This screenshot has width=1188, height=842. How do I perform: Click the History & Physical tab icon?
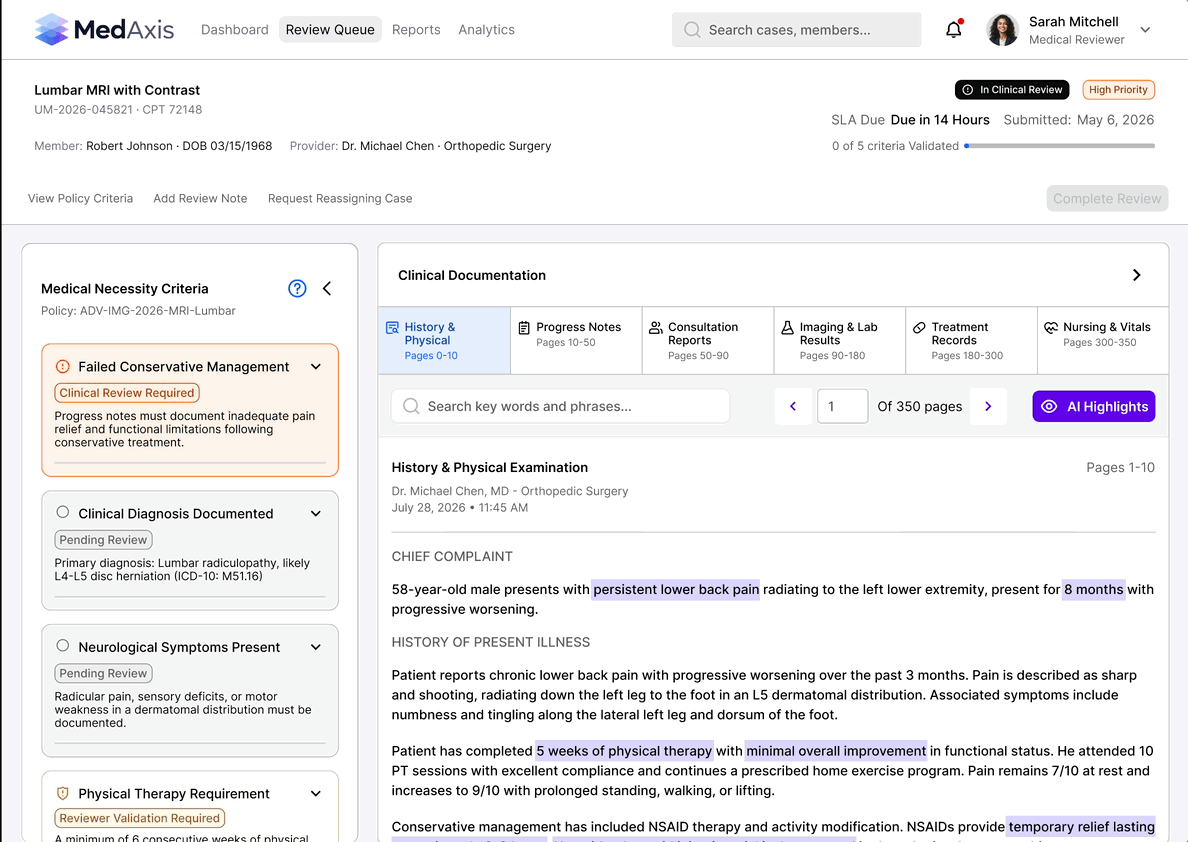pos(392,327)
